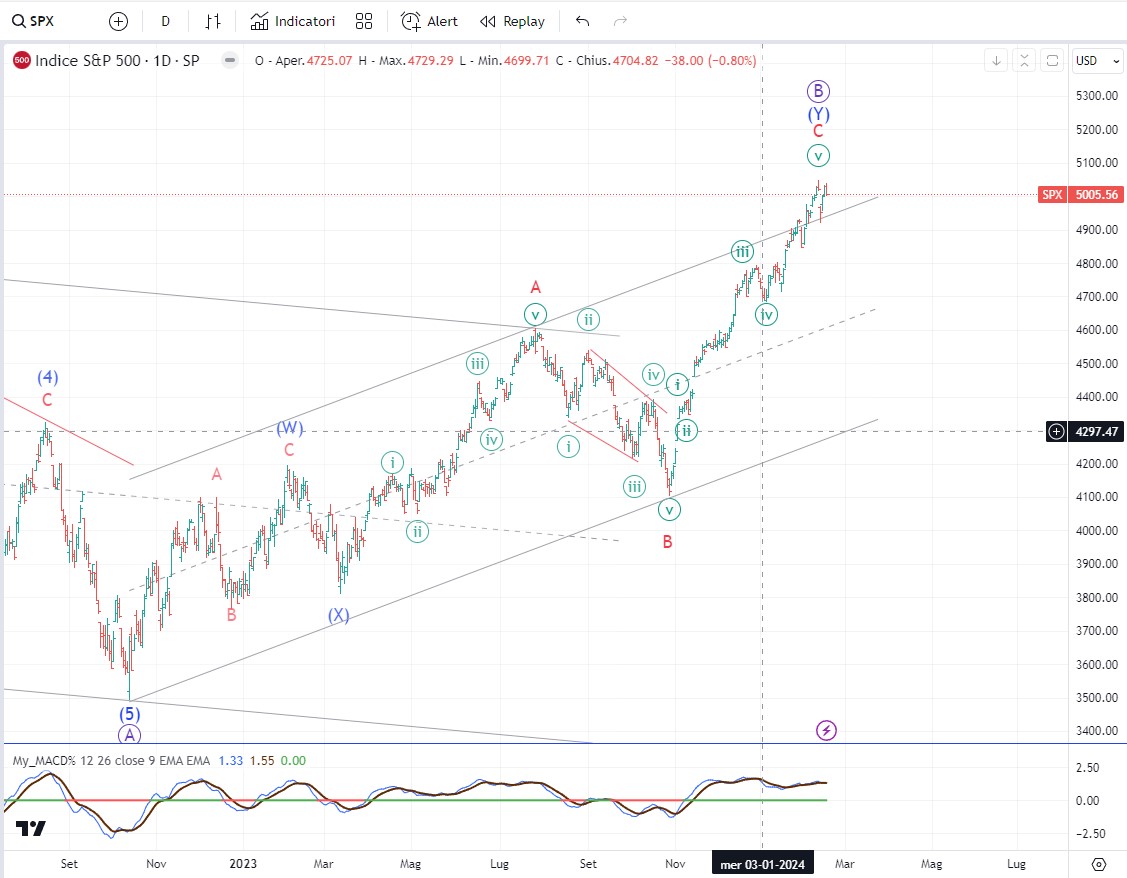Collapse the main chart pane

(1024, 60)
